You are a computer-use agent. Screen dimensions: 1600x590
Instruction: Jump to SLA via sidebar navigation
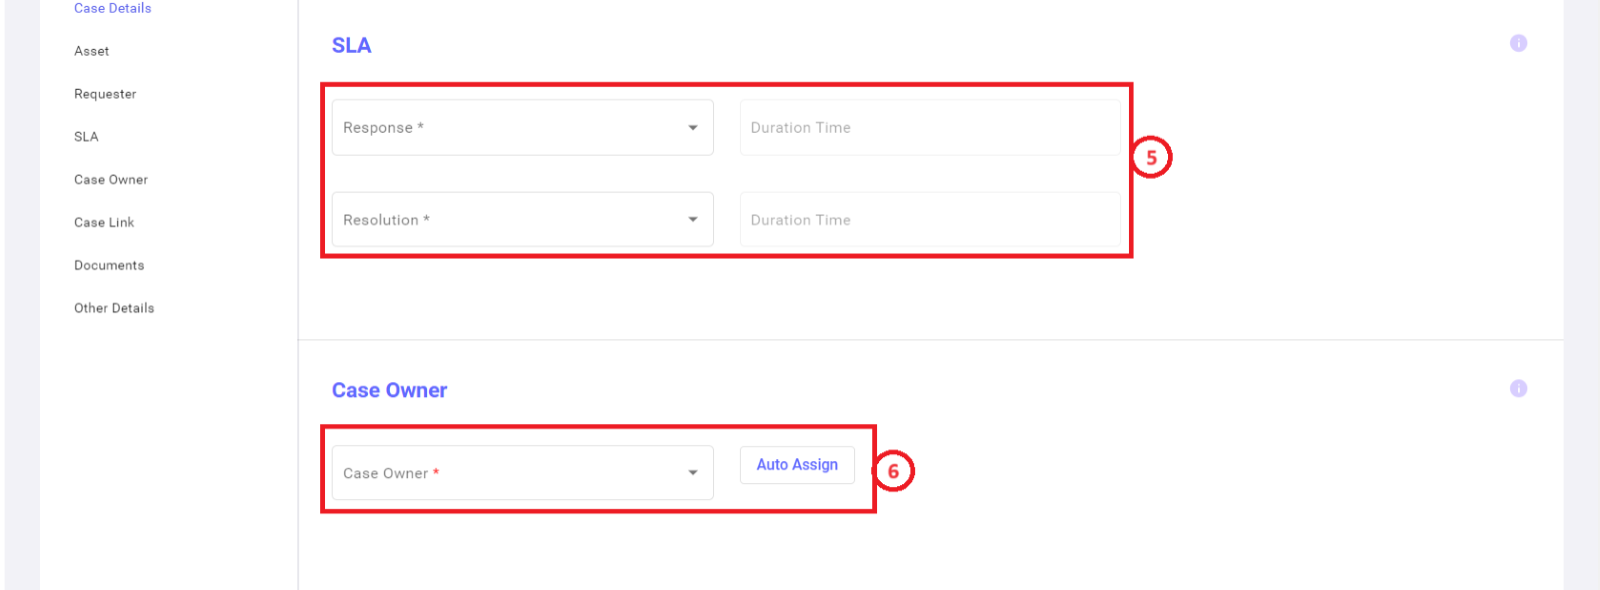tap(86, 137)
